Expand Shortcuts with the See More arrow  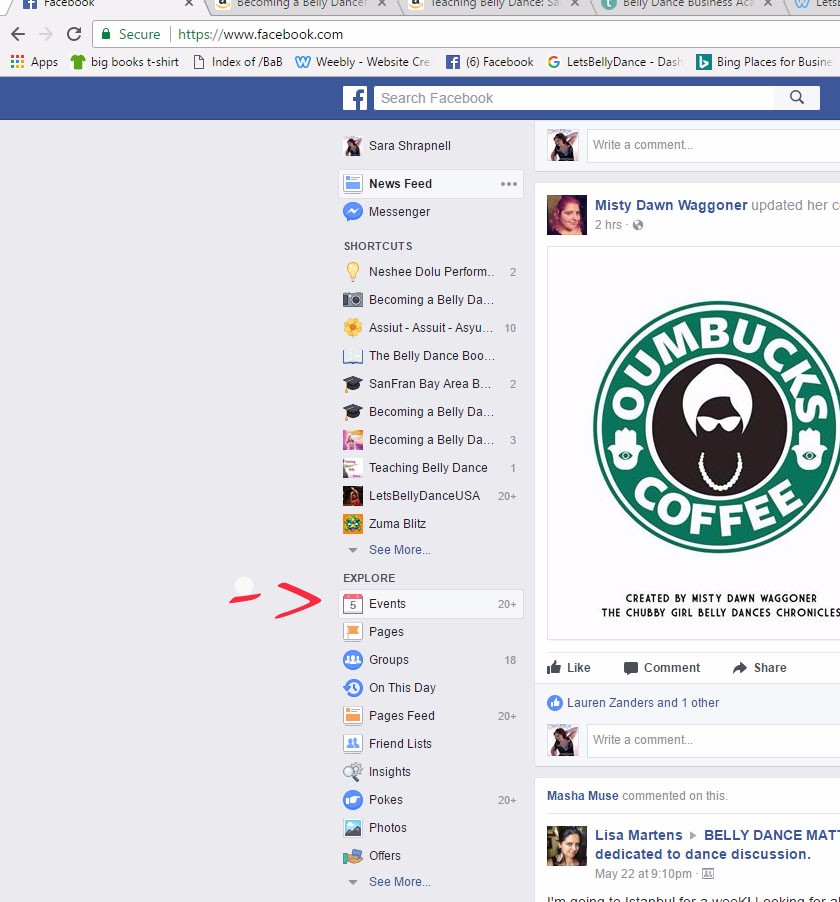click(353, 551)
